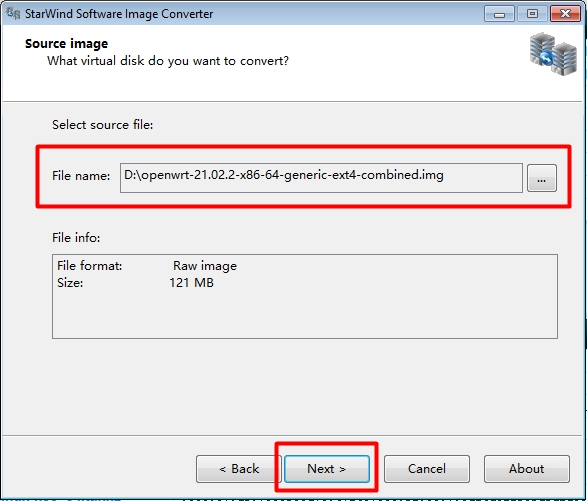Screen dimensions: 587x501
Task: Cancel the image conversion wizard
Action: pos(427,468)
